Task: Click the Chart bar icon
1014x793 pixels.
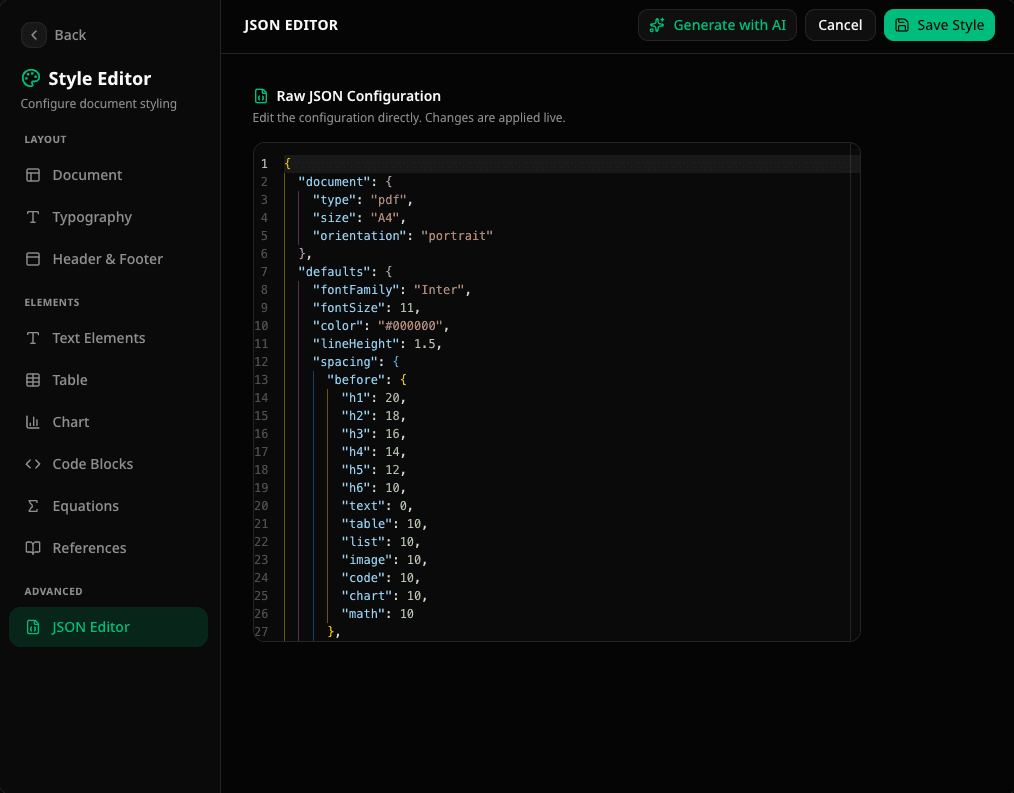Action: 33,422
